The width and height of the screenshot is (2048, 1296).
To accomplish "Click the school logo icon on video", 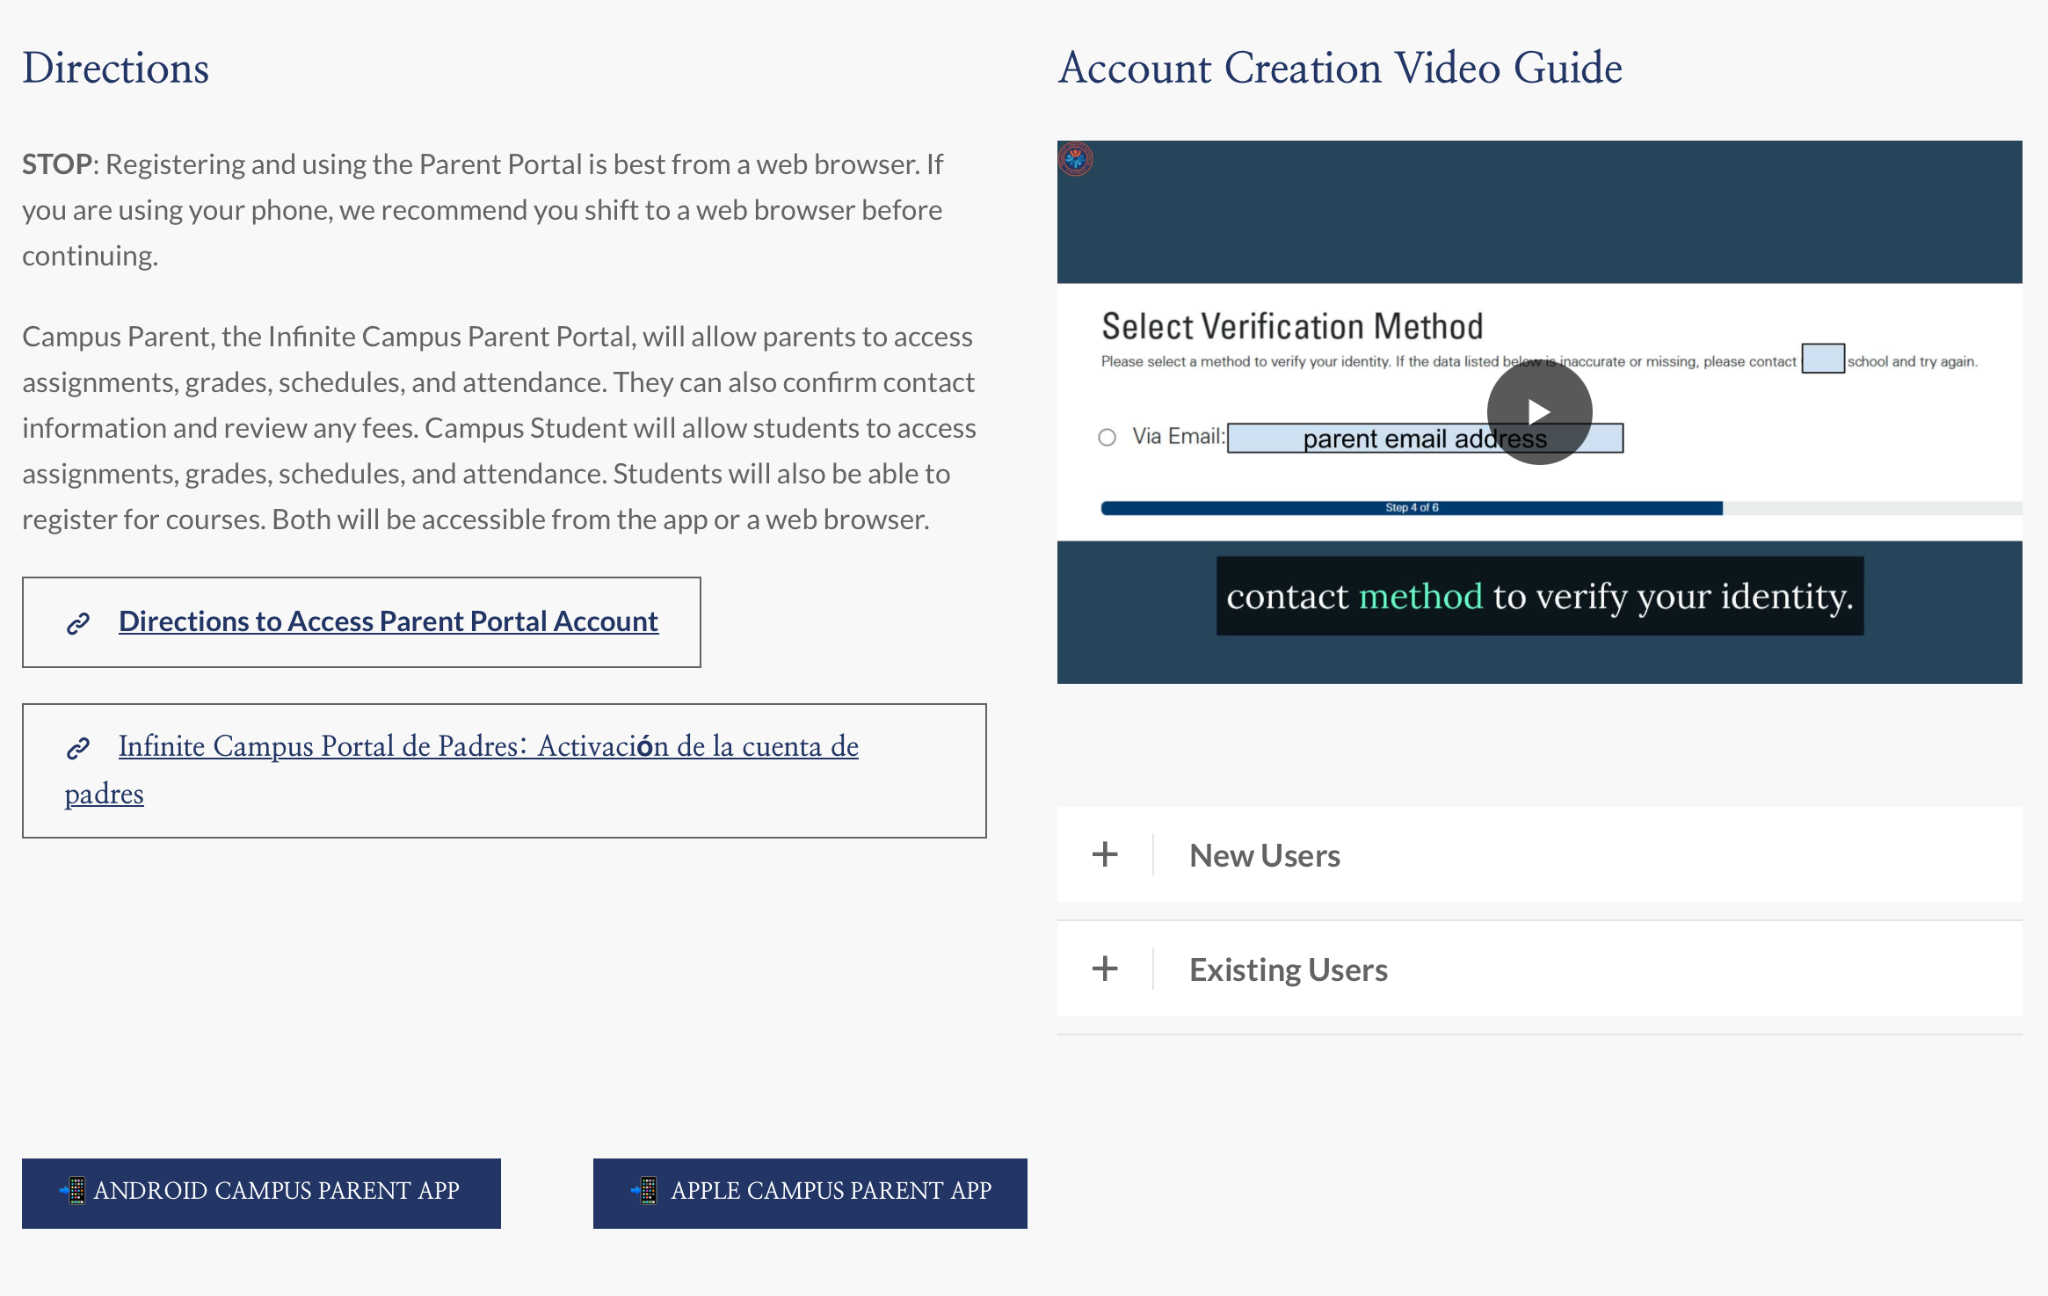I will 1076,159.
